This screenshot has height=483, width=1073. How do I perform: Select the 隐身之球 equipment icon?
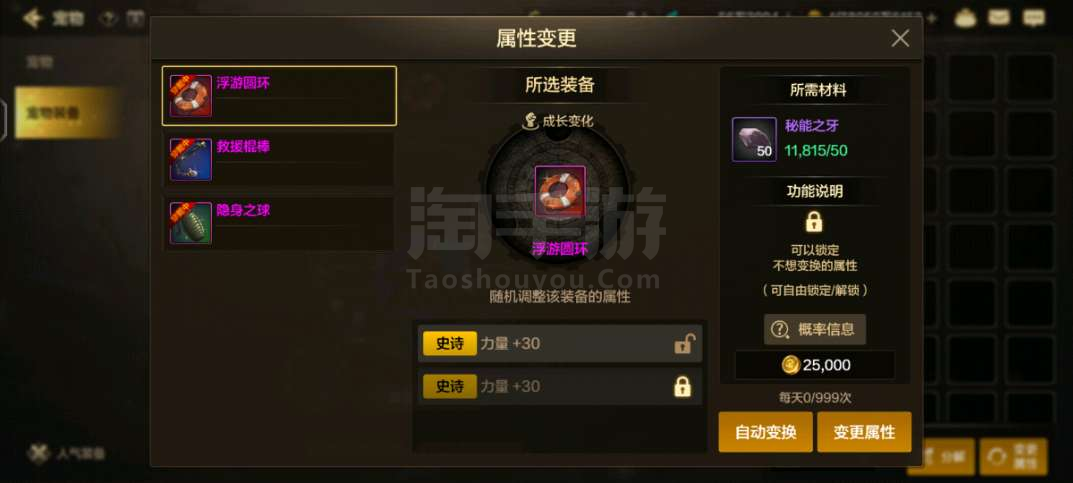click(191, 223)
